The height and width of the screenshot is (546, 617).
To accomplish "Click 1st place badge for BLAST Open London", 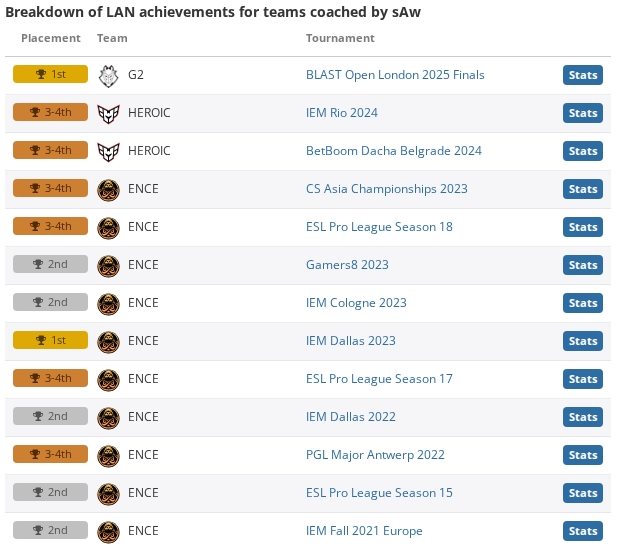I will pyautogui.click(x=50, y=74).
